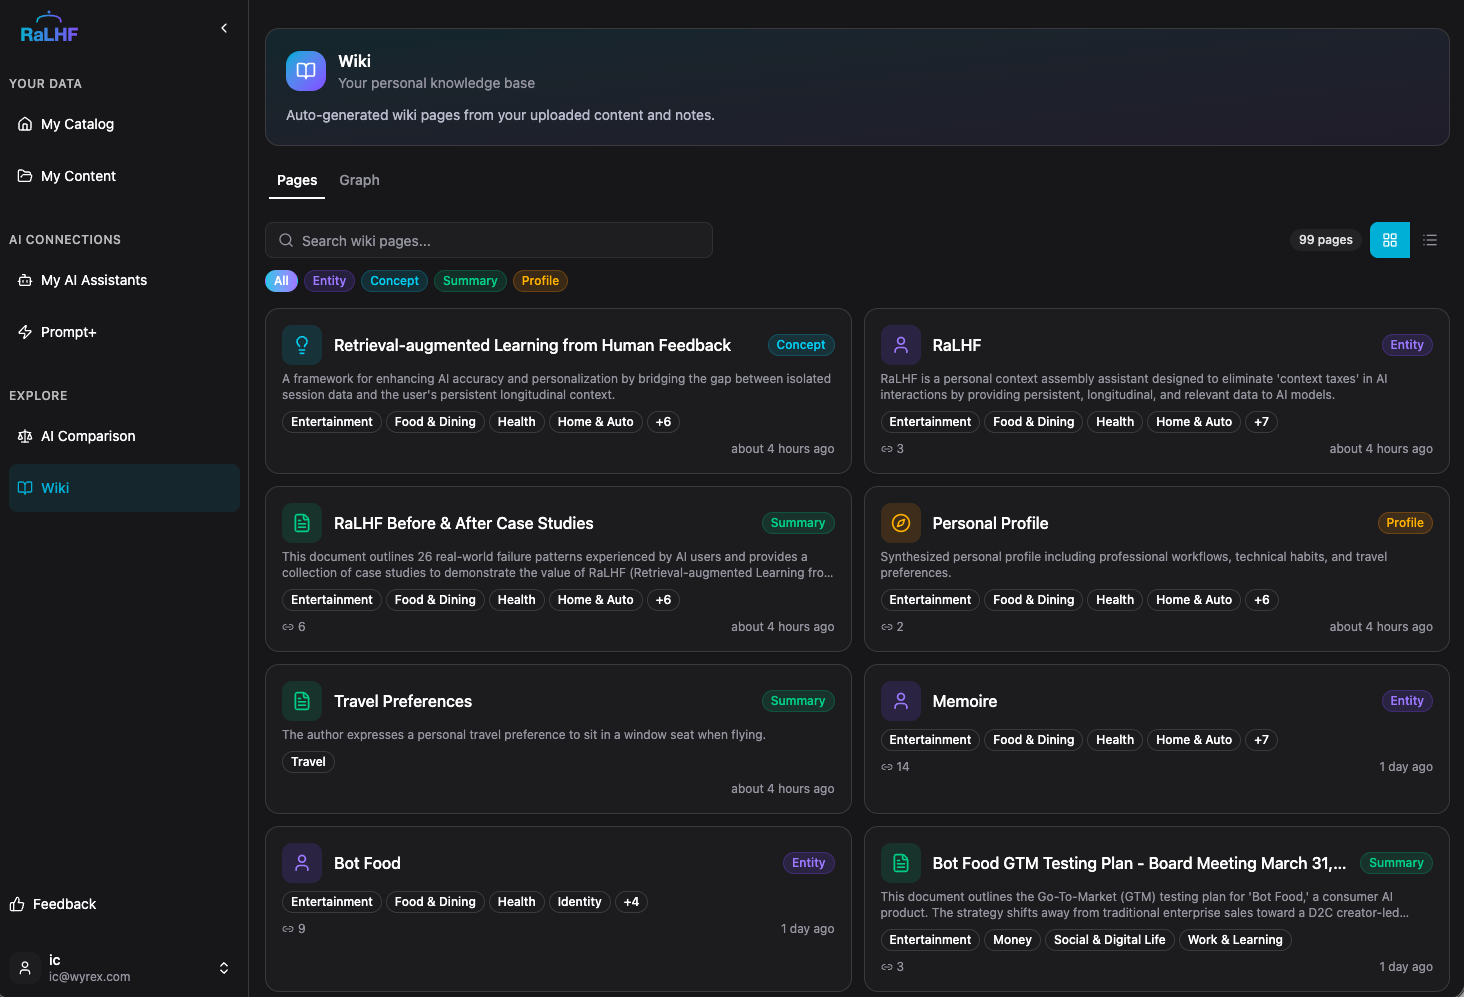Viewport: 1464px width, 997px height.
Task: Expand the account switcher for ic@wyrex.com
Action: [224, 968]
